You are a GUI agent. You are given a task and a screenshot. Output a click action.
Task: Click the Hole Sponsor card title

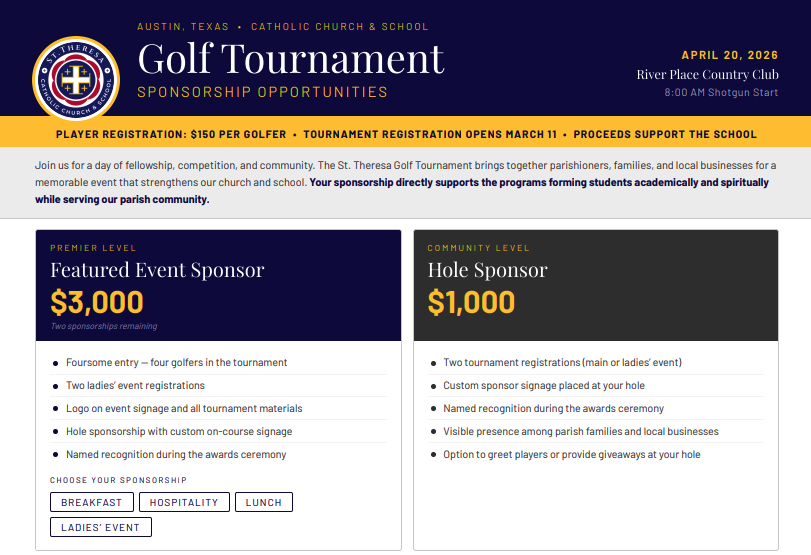[x=487, y=270]
